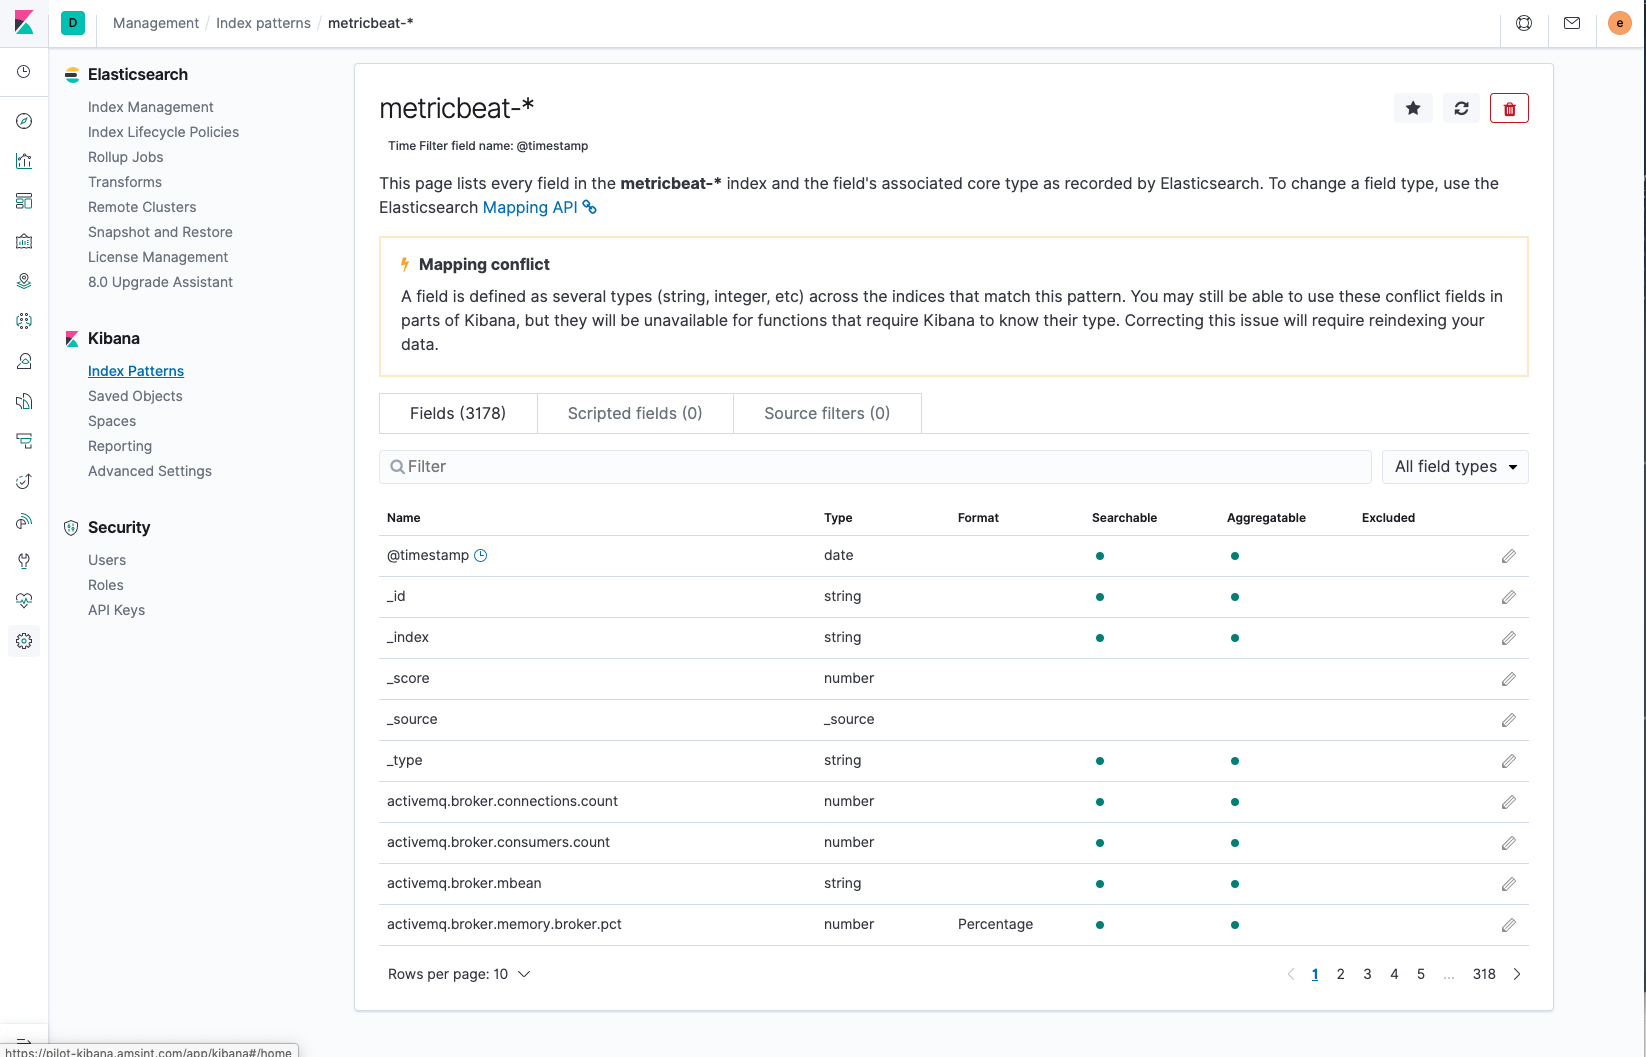The image size is (1646, 1057).
Task: Open Discover from the side navigation
Action: [24, 121]
